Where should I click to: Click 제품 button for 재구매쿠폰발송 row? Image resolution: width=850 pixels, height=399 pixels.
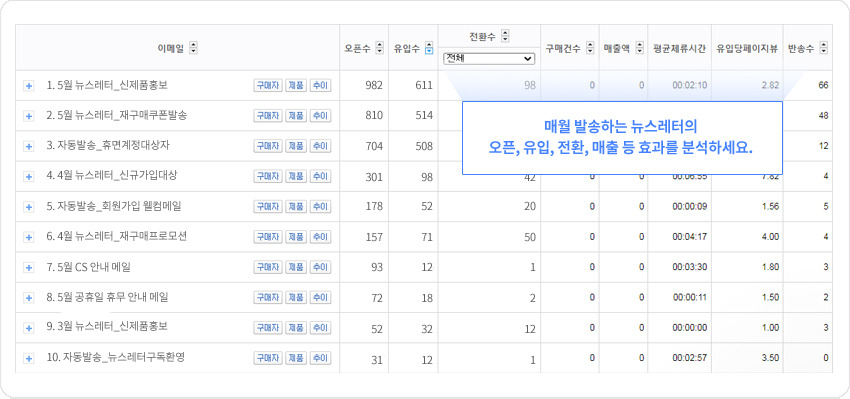coord(296,116)
